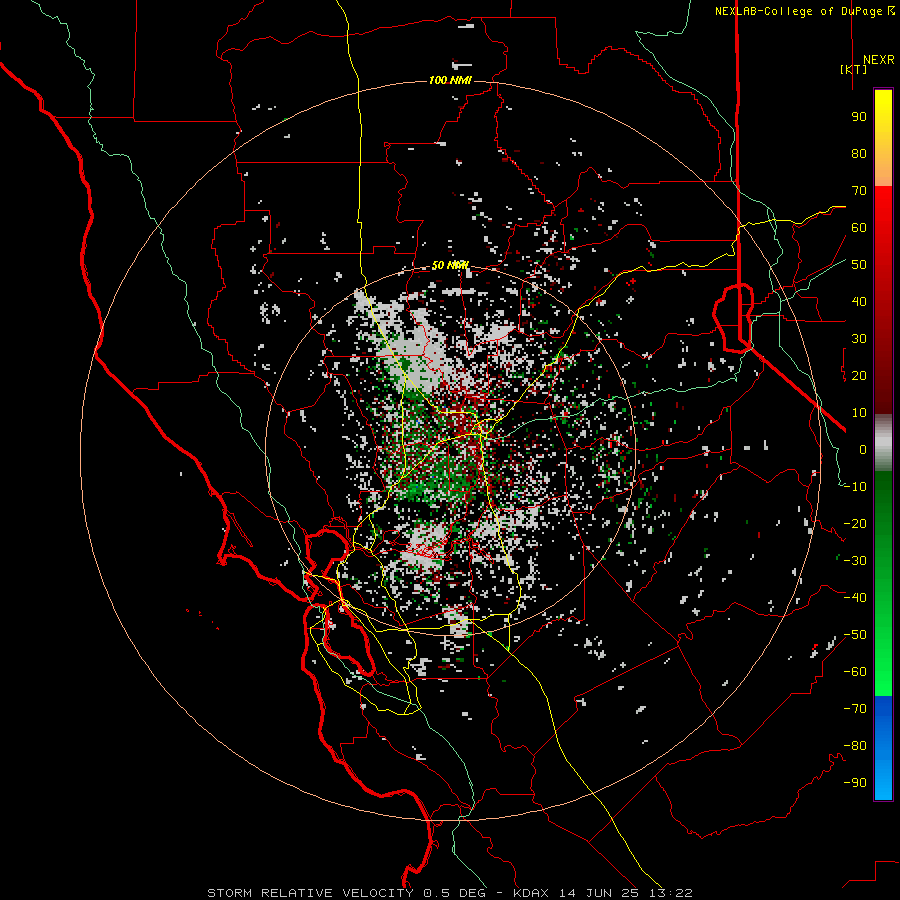Image resolution: width=900 pixels, height=900 pixels.
Task: Click the -10 value on velocity scale
Action: coord(855,487)
